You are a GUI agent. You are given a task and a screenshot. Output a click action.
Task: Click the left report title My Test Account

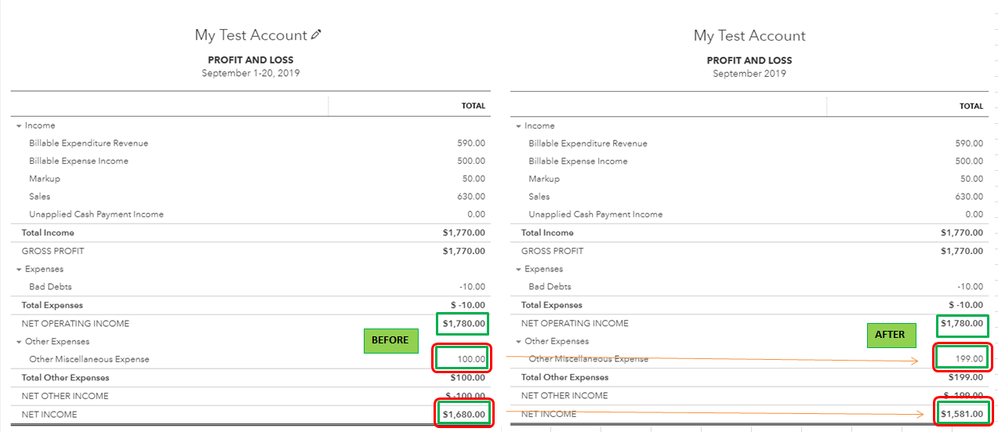pyautogui.click(x=251, y=36)
